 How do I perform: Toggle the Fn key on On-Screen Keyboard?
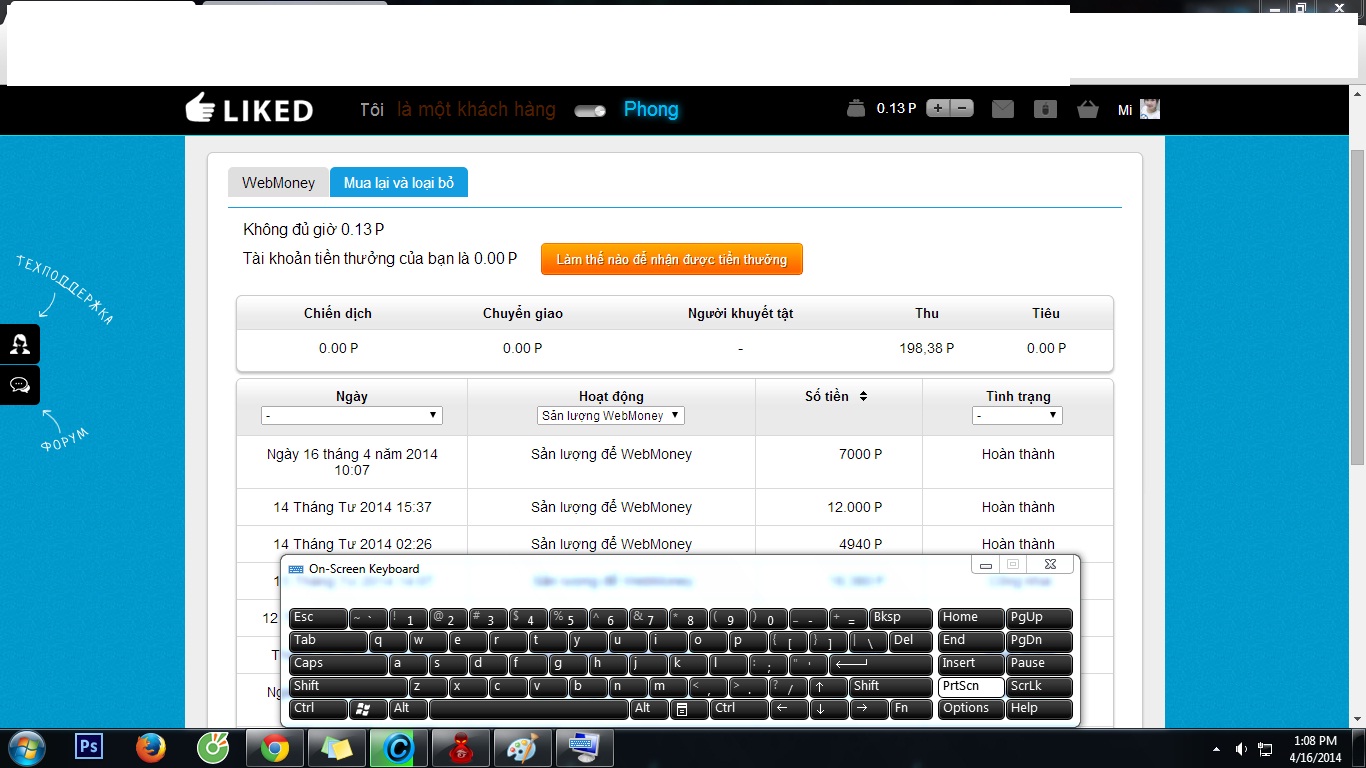pyautogui.click(x=910, y=710)
